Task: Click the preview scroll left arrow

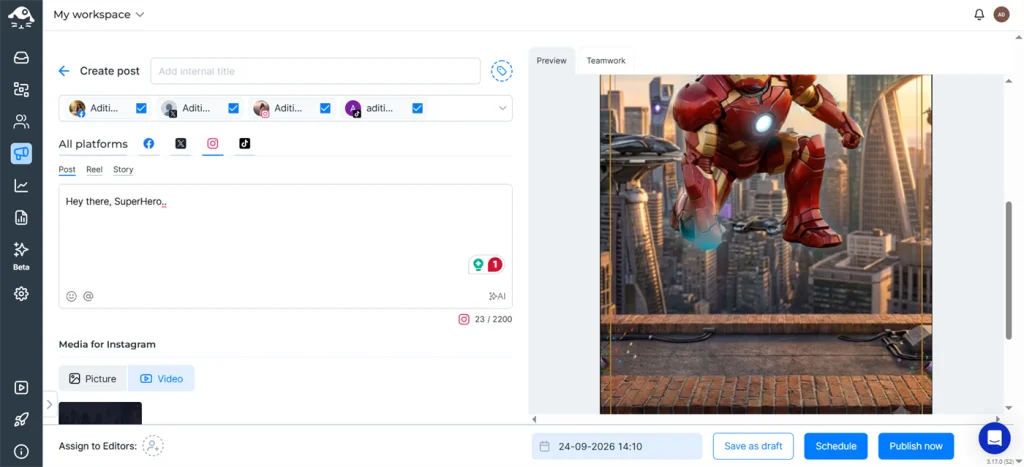Action: [534, 419]
